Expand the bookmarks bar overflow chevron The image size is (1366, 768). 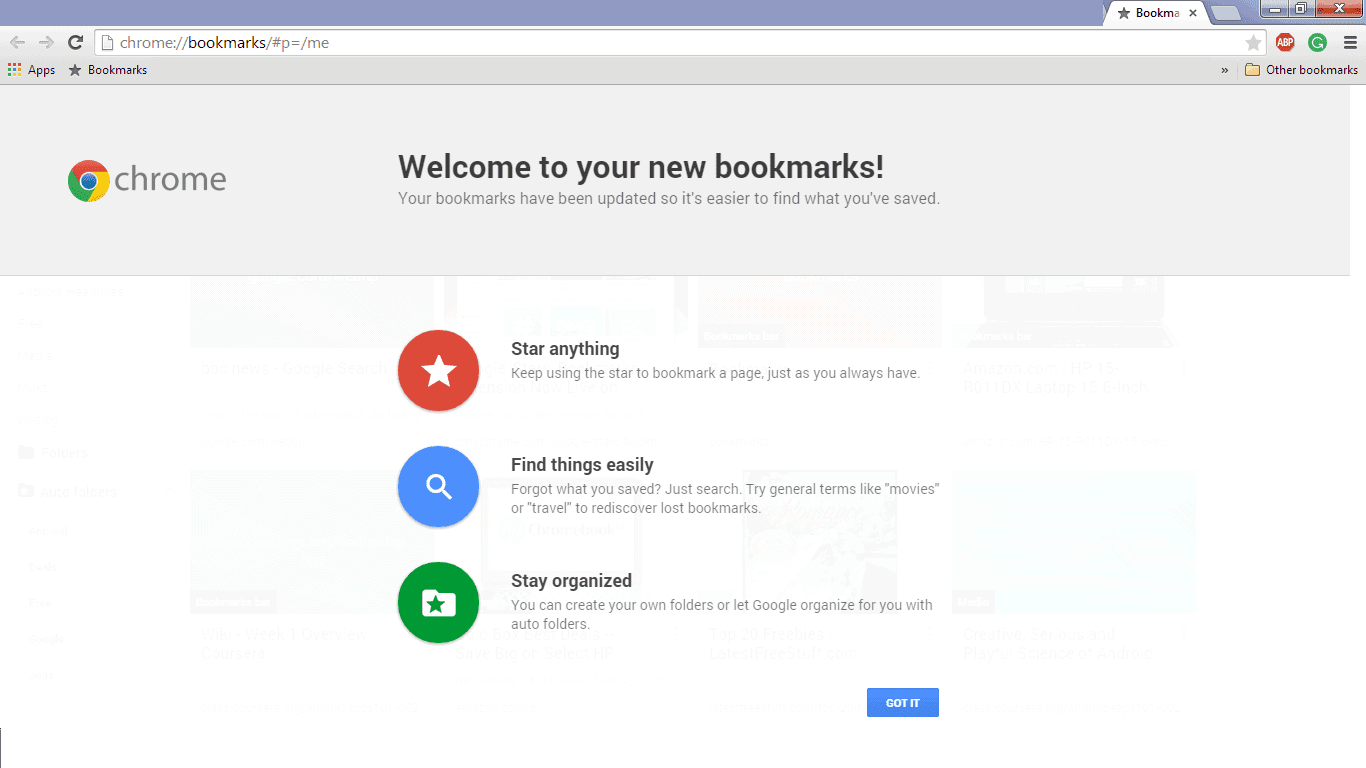(1225, 70)
